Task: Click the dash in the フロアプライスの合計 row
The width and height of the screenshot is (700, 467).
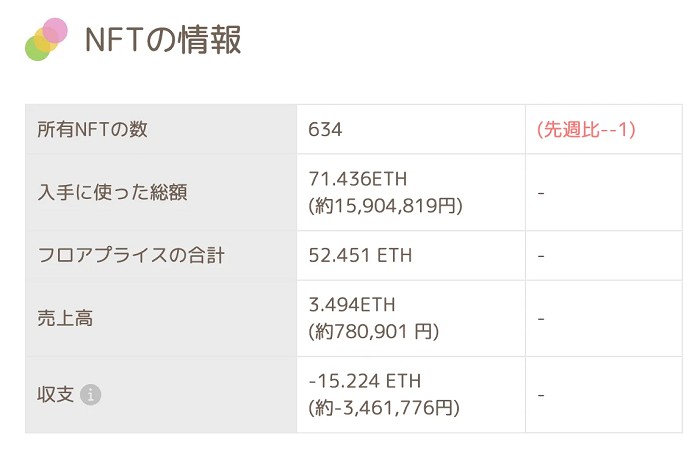Action: pyautogui.click(x=541, y=256)
